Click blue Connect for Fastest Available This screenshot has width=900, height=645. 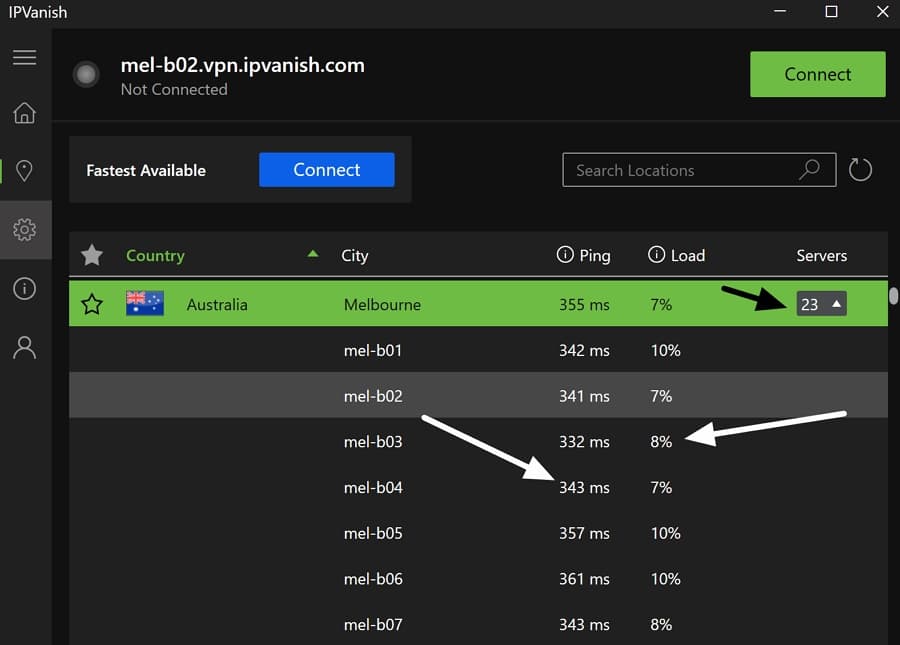[x=327, y=169]
